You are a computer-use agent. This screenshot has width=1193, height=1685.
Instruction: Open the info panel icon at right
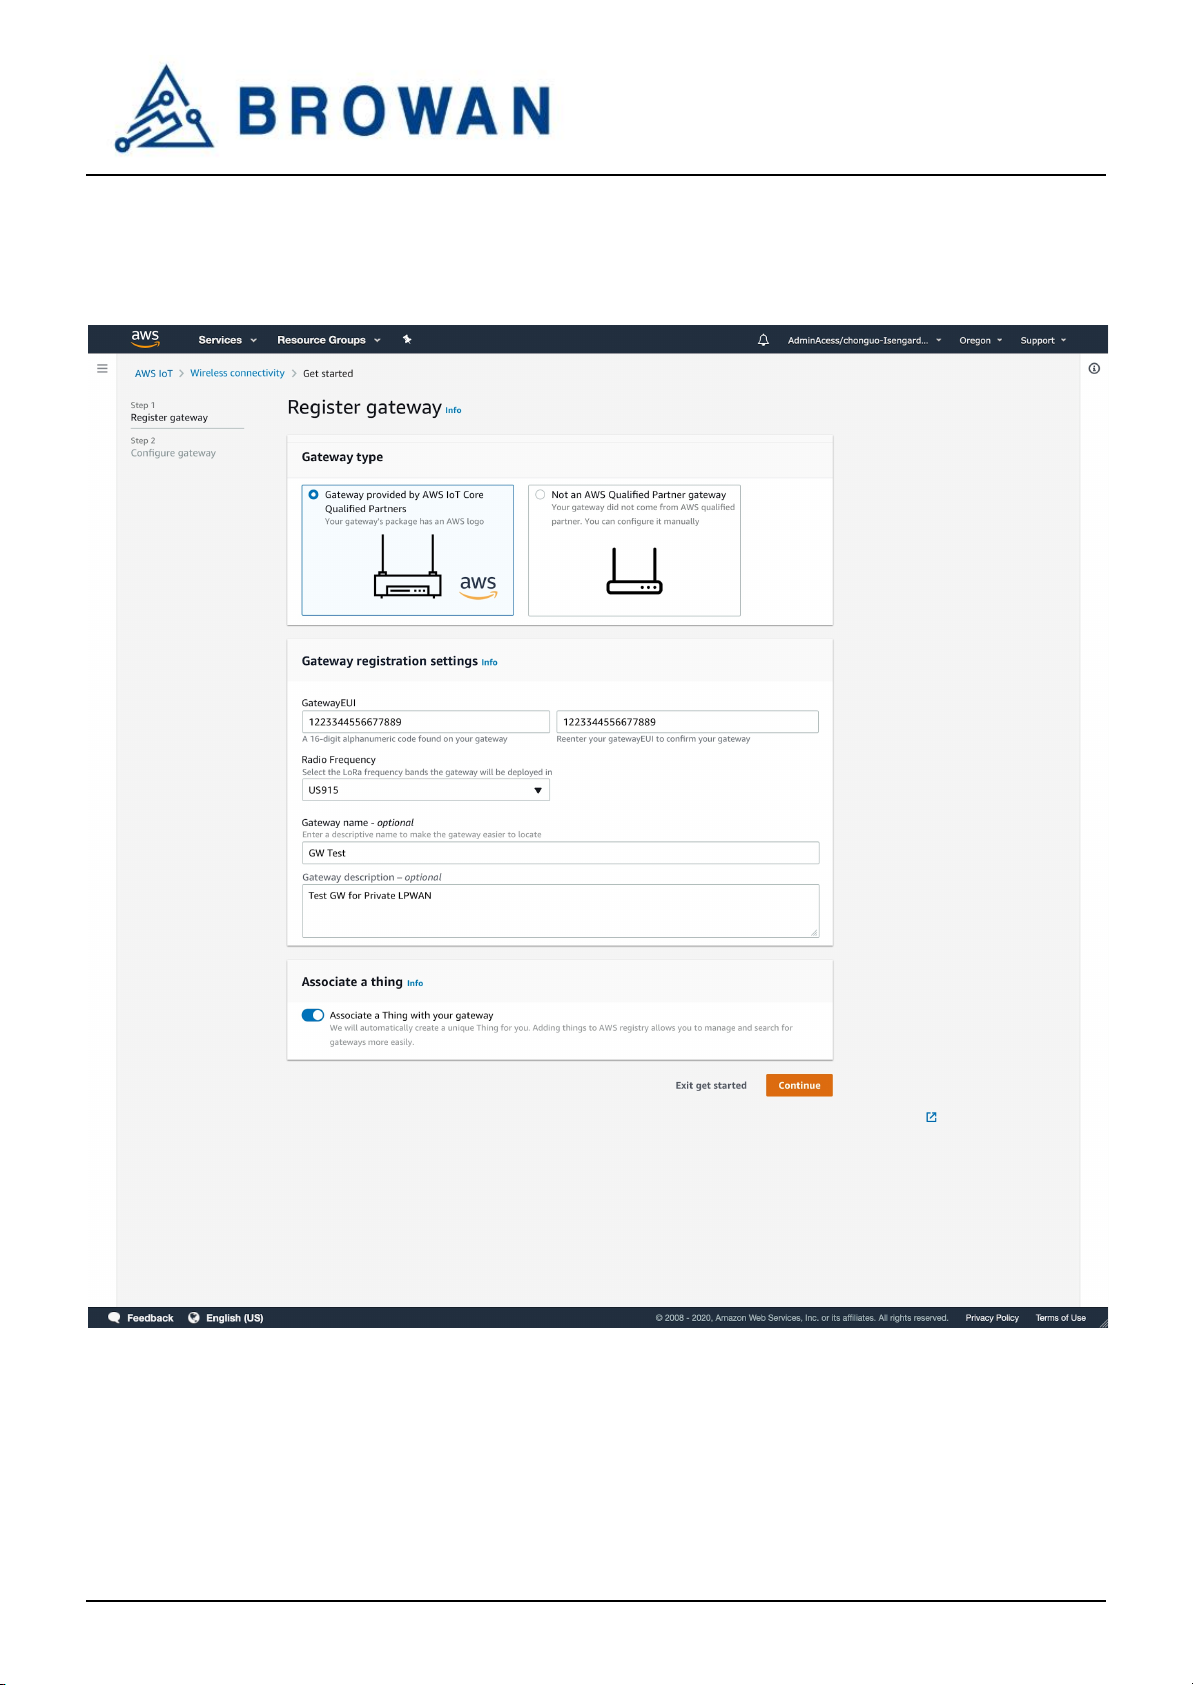click(x=1094, y=369)
